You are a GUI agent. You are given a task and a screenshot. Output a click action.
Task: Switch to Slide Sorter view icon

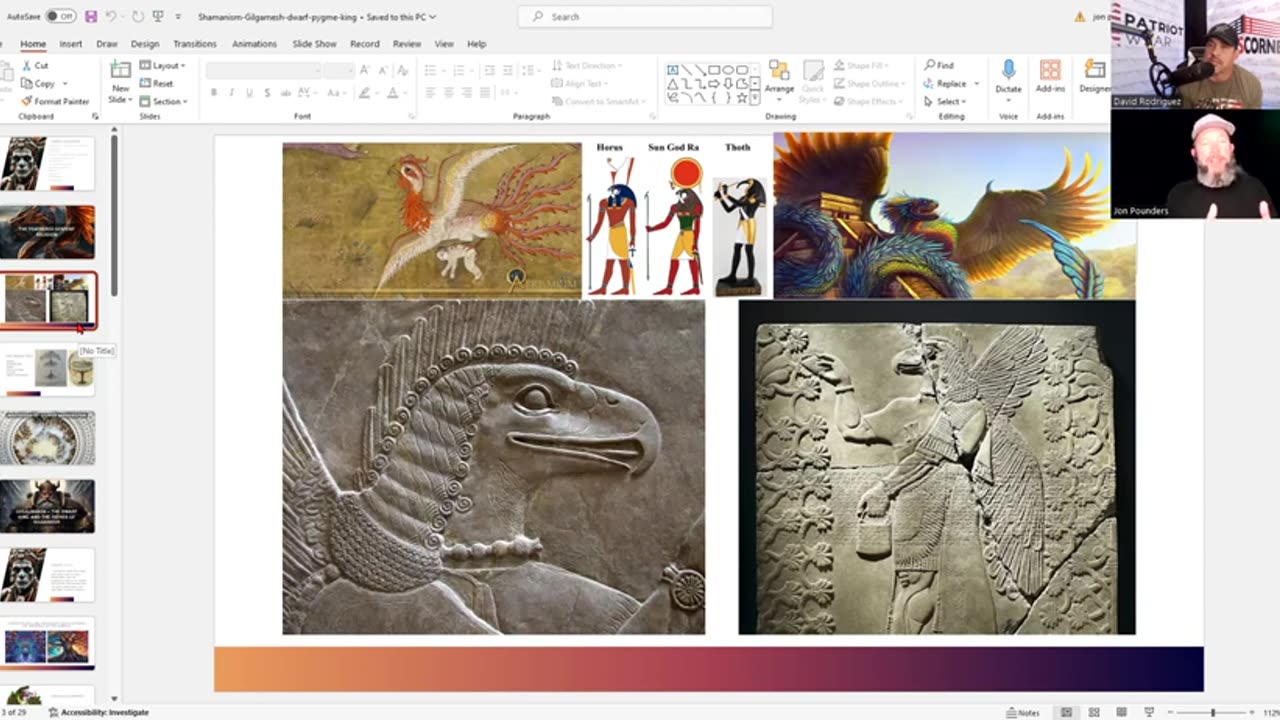1094,712
